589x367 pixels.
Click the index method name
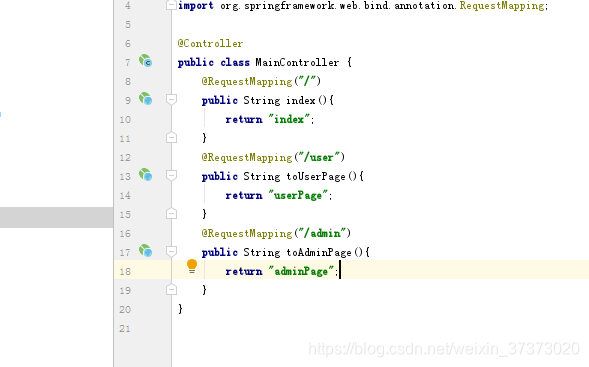click(x=301, y=100)
